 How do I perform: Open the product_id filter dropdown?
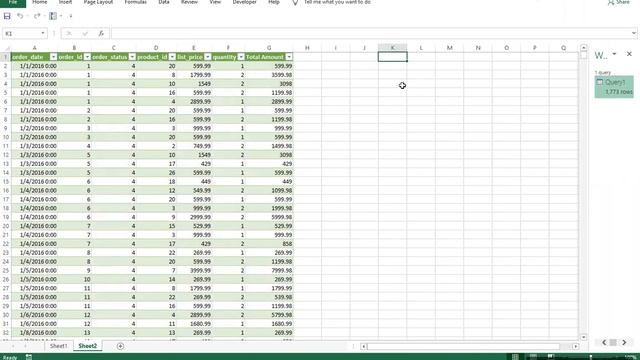(172, 57)
